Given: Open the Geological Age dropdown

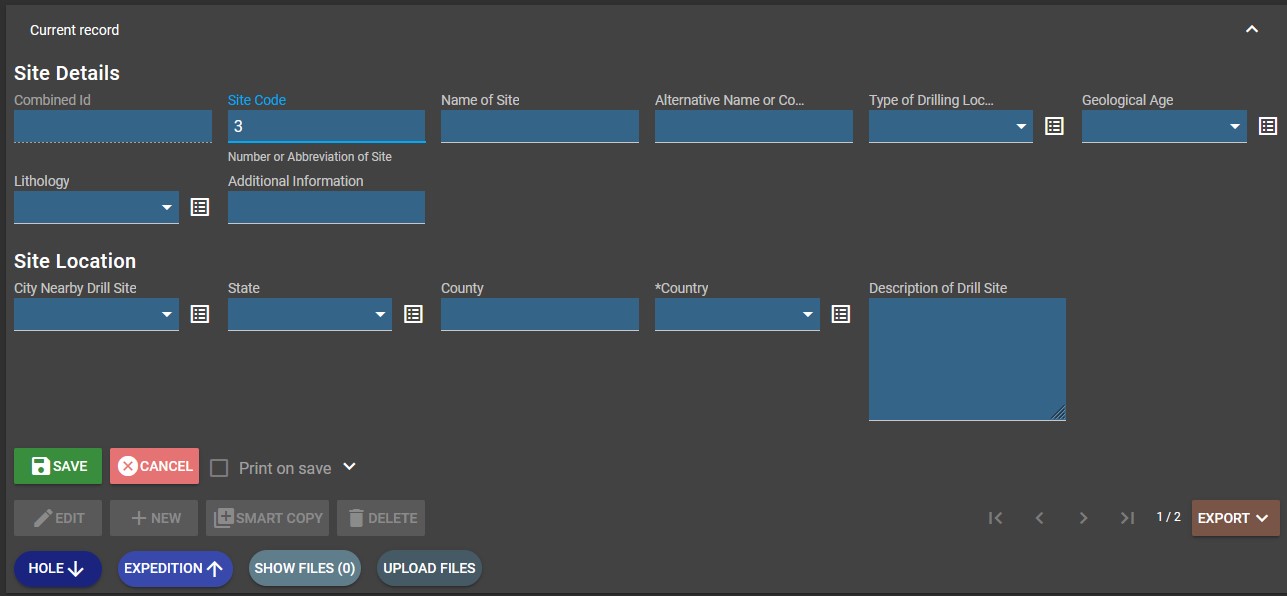Looking at the screenshot, I should point(1163,127).
